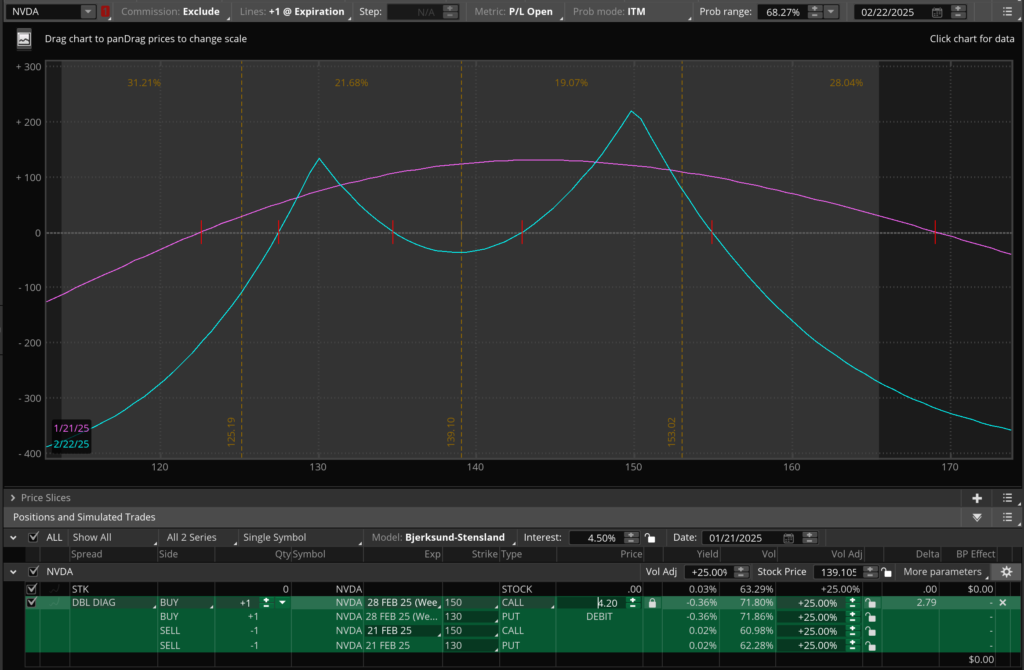Collapse Positions and Simulated Trades with the double-chevron icon
This screenshot has height=670, width=1024.
tap(977, 517)
